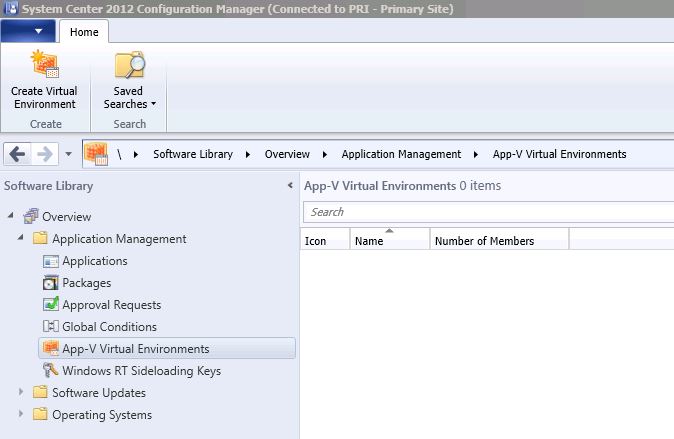Click the Forward navigation arrow

point(45,154)
